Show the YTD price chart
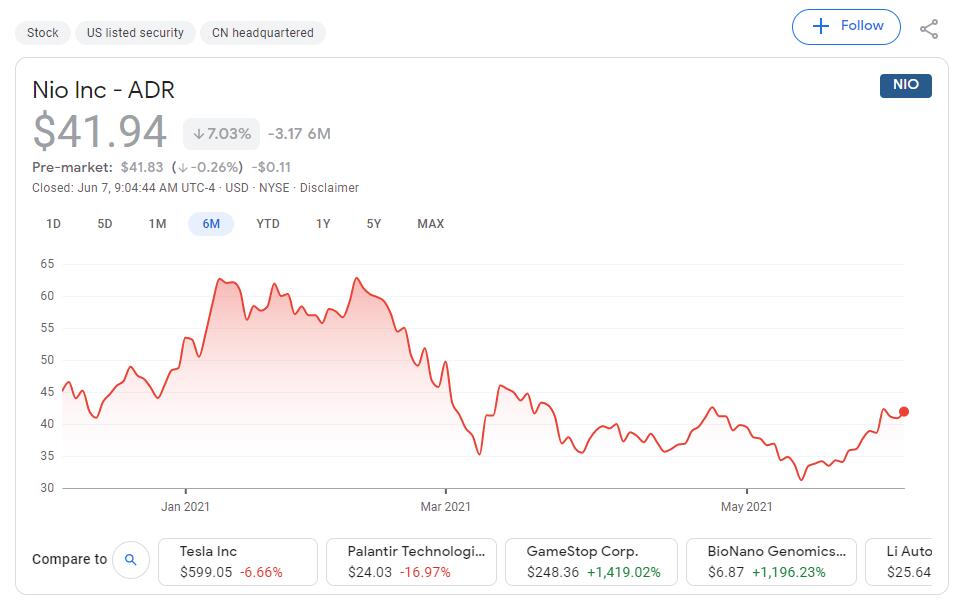 tap(268, 224)
